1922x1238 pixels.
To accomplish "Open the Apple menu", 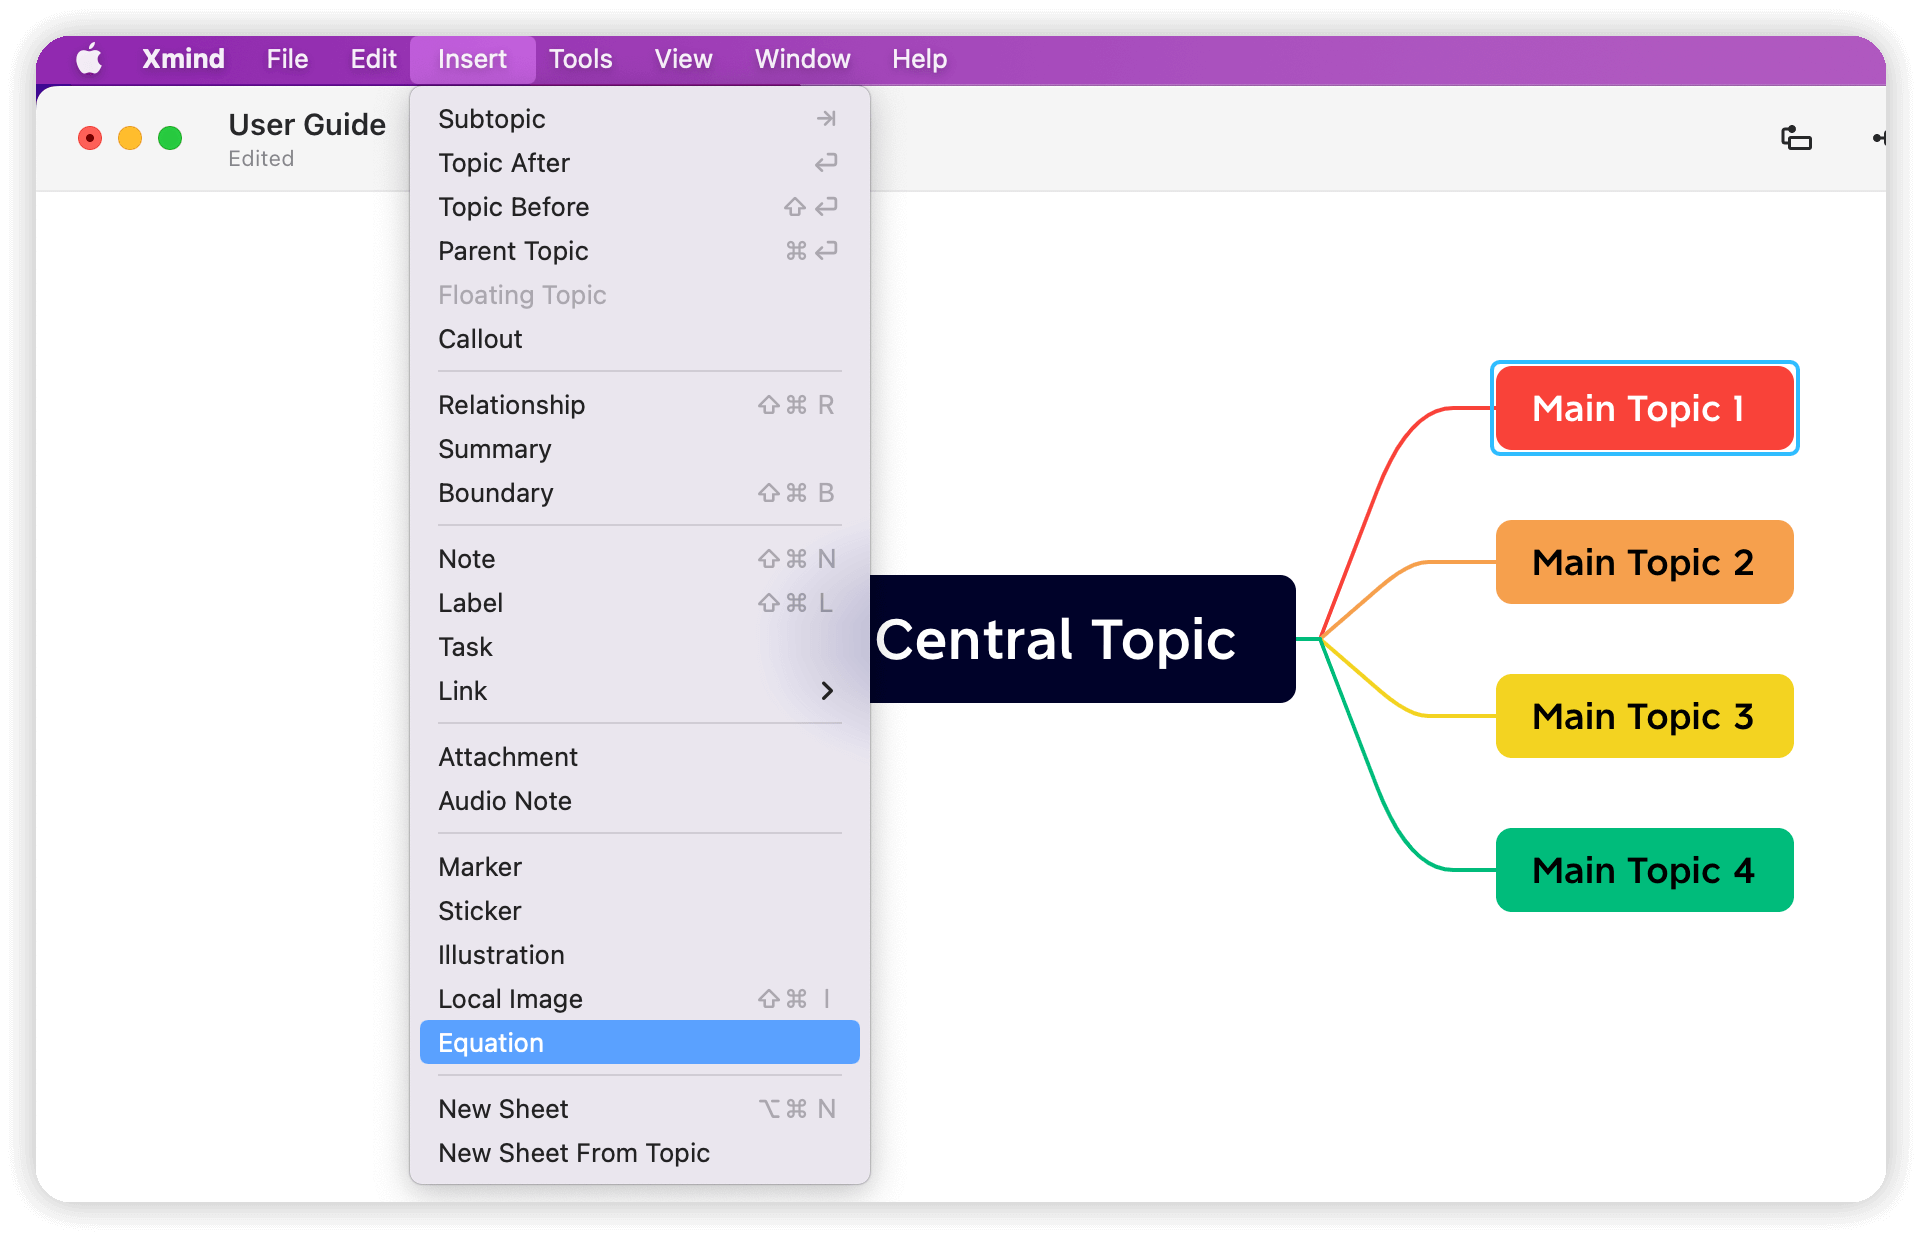I will pos(89,59).
